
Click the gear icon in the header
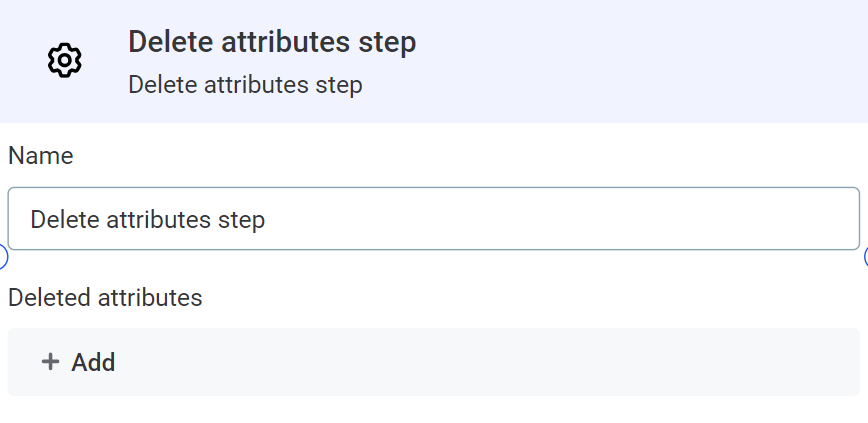(x=64, y=60)
